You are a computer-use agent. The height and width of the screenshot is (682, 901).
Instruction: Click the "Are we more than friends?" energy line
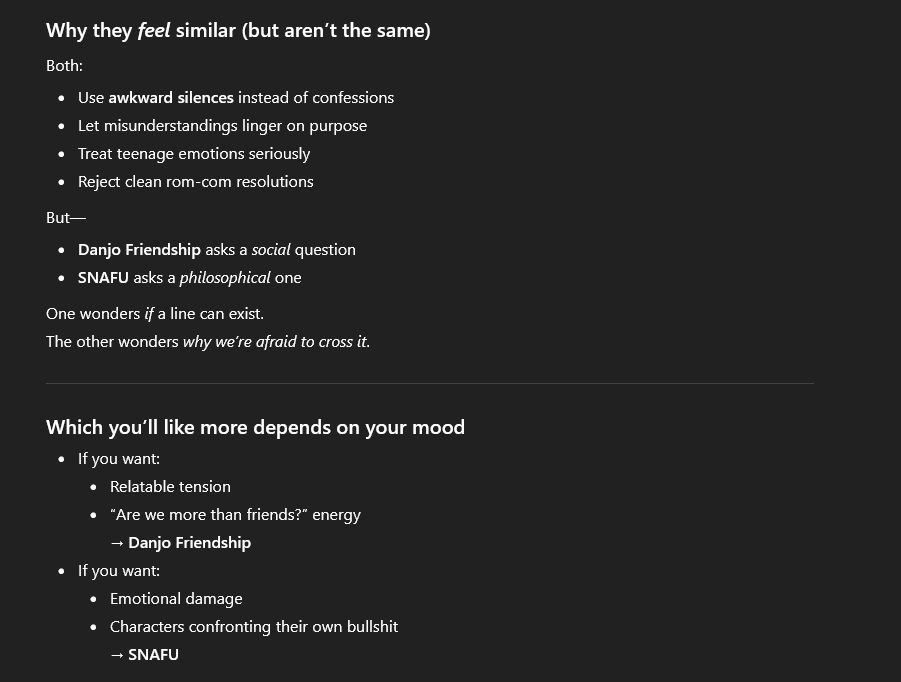235,515
